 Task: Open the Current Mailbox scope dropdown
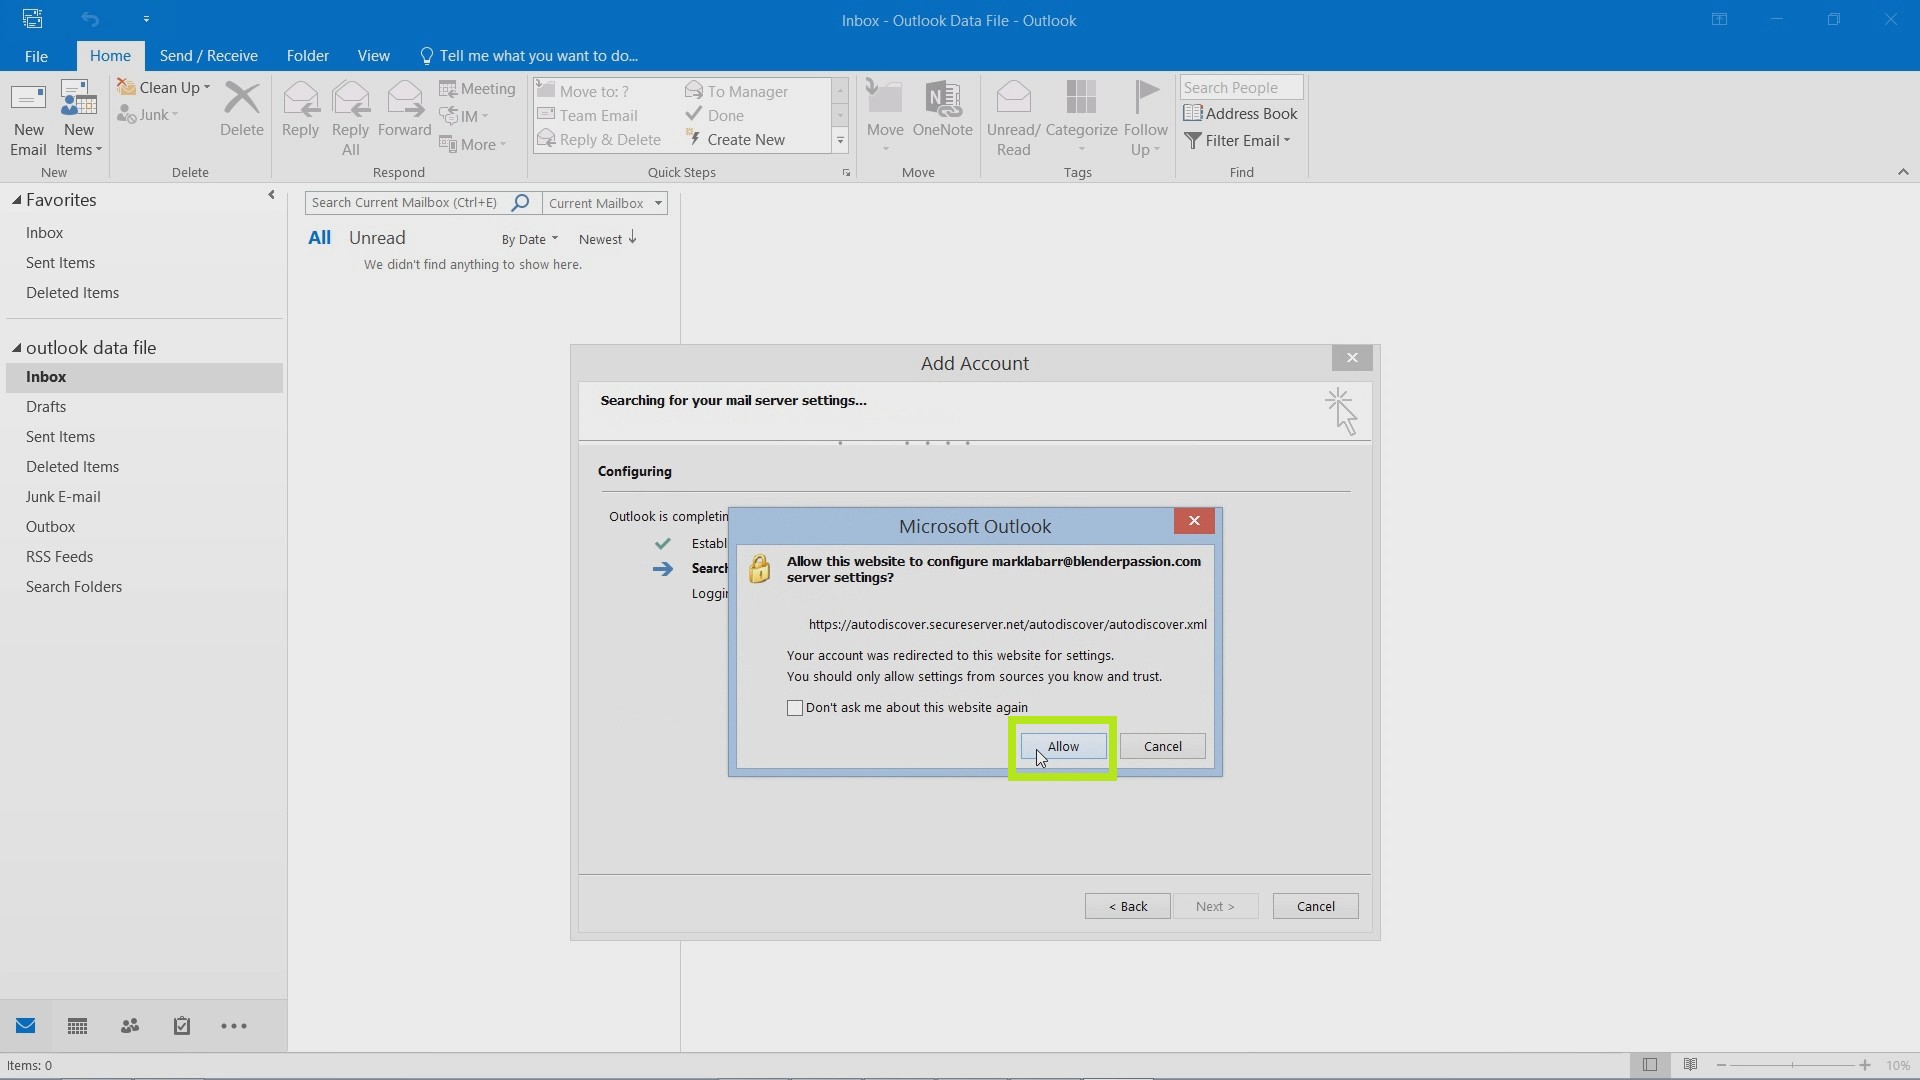[604, 203]
